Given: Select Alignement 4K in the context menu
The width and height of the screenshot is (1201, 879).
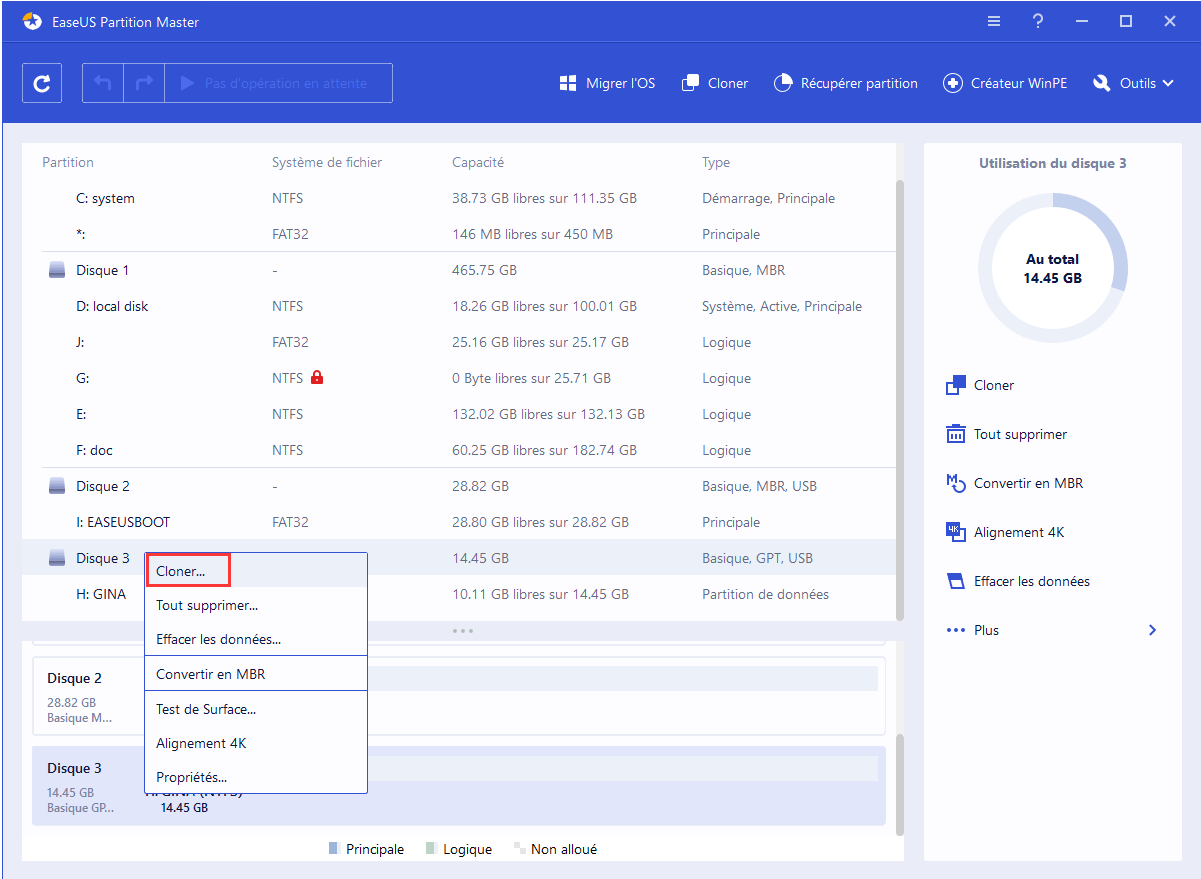Looking at the screenshot, I should (256, 743).
